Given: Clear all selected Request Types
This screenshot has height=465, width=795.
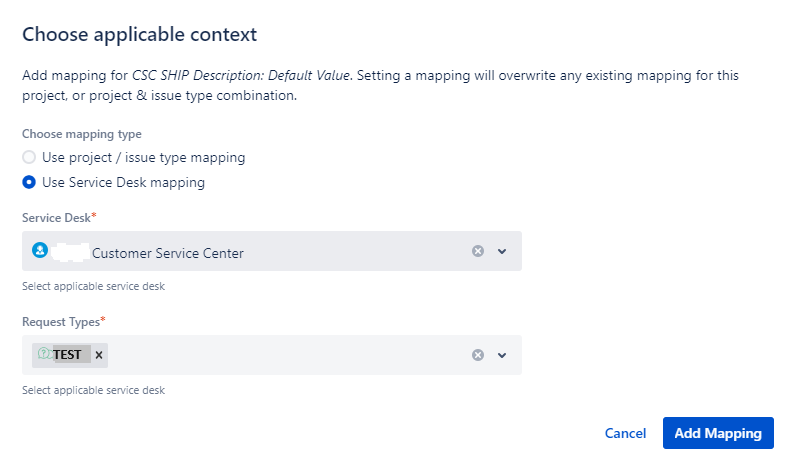Looking at the screenshot, I should (478, 355).
